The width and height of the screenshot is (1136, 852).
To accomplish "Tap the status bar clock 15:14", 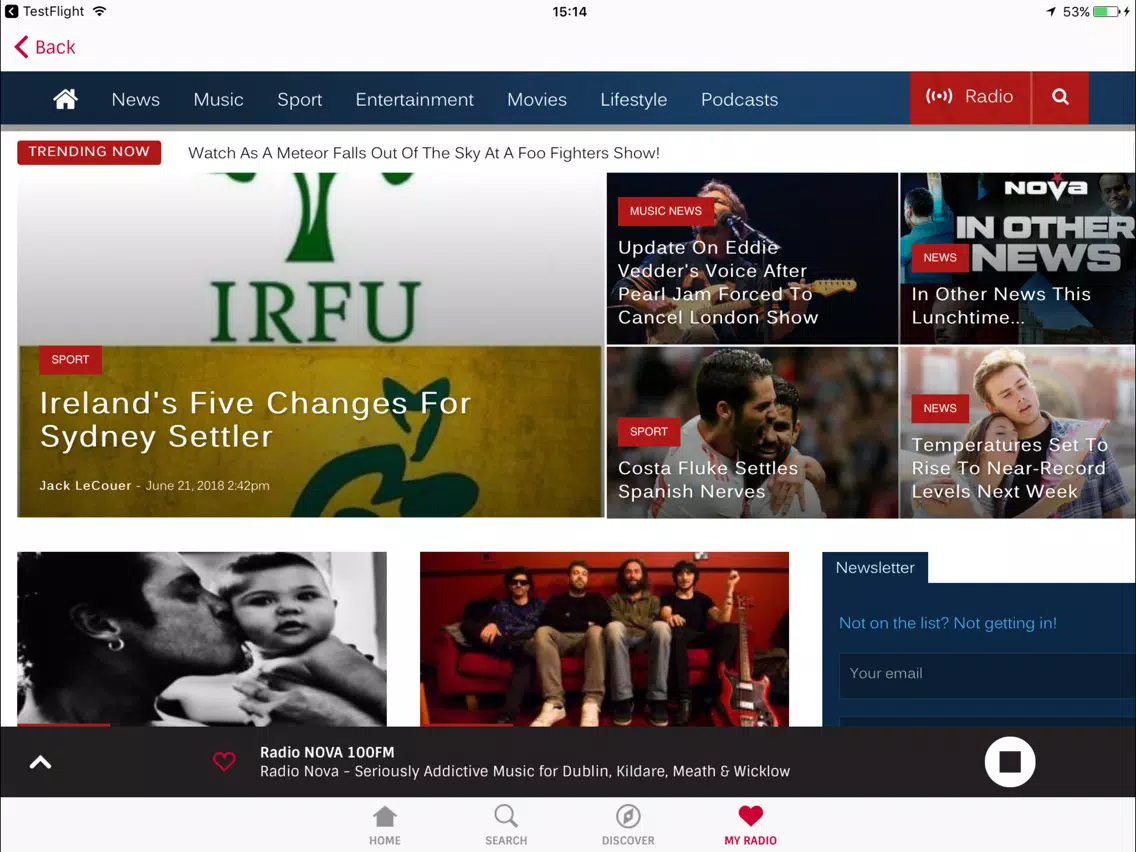I will (569, 12).
